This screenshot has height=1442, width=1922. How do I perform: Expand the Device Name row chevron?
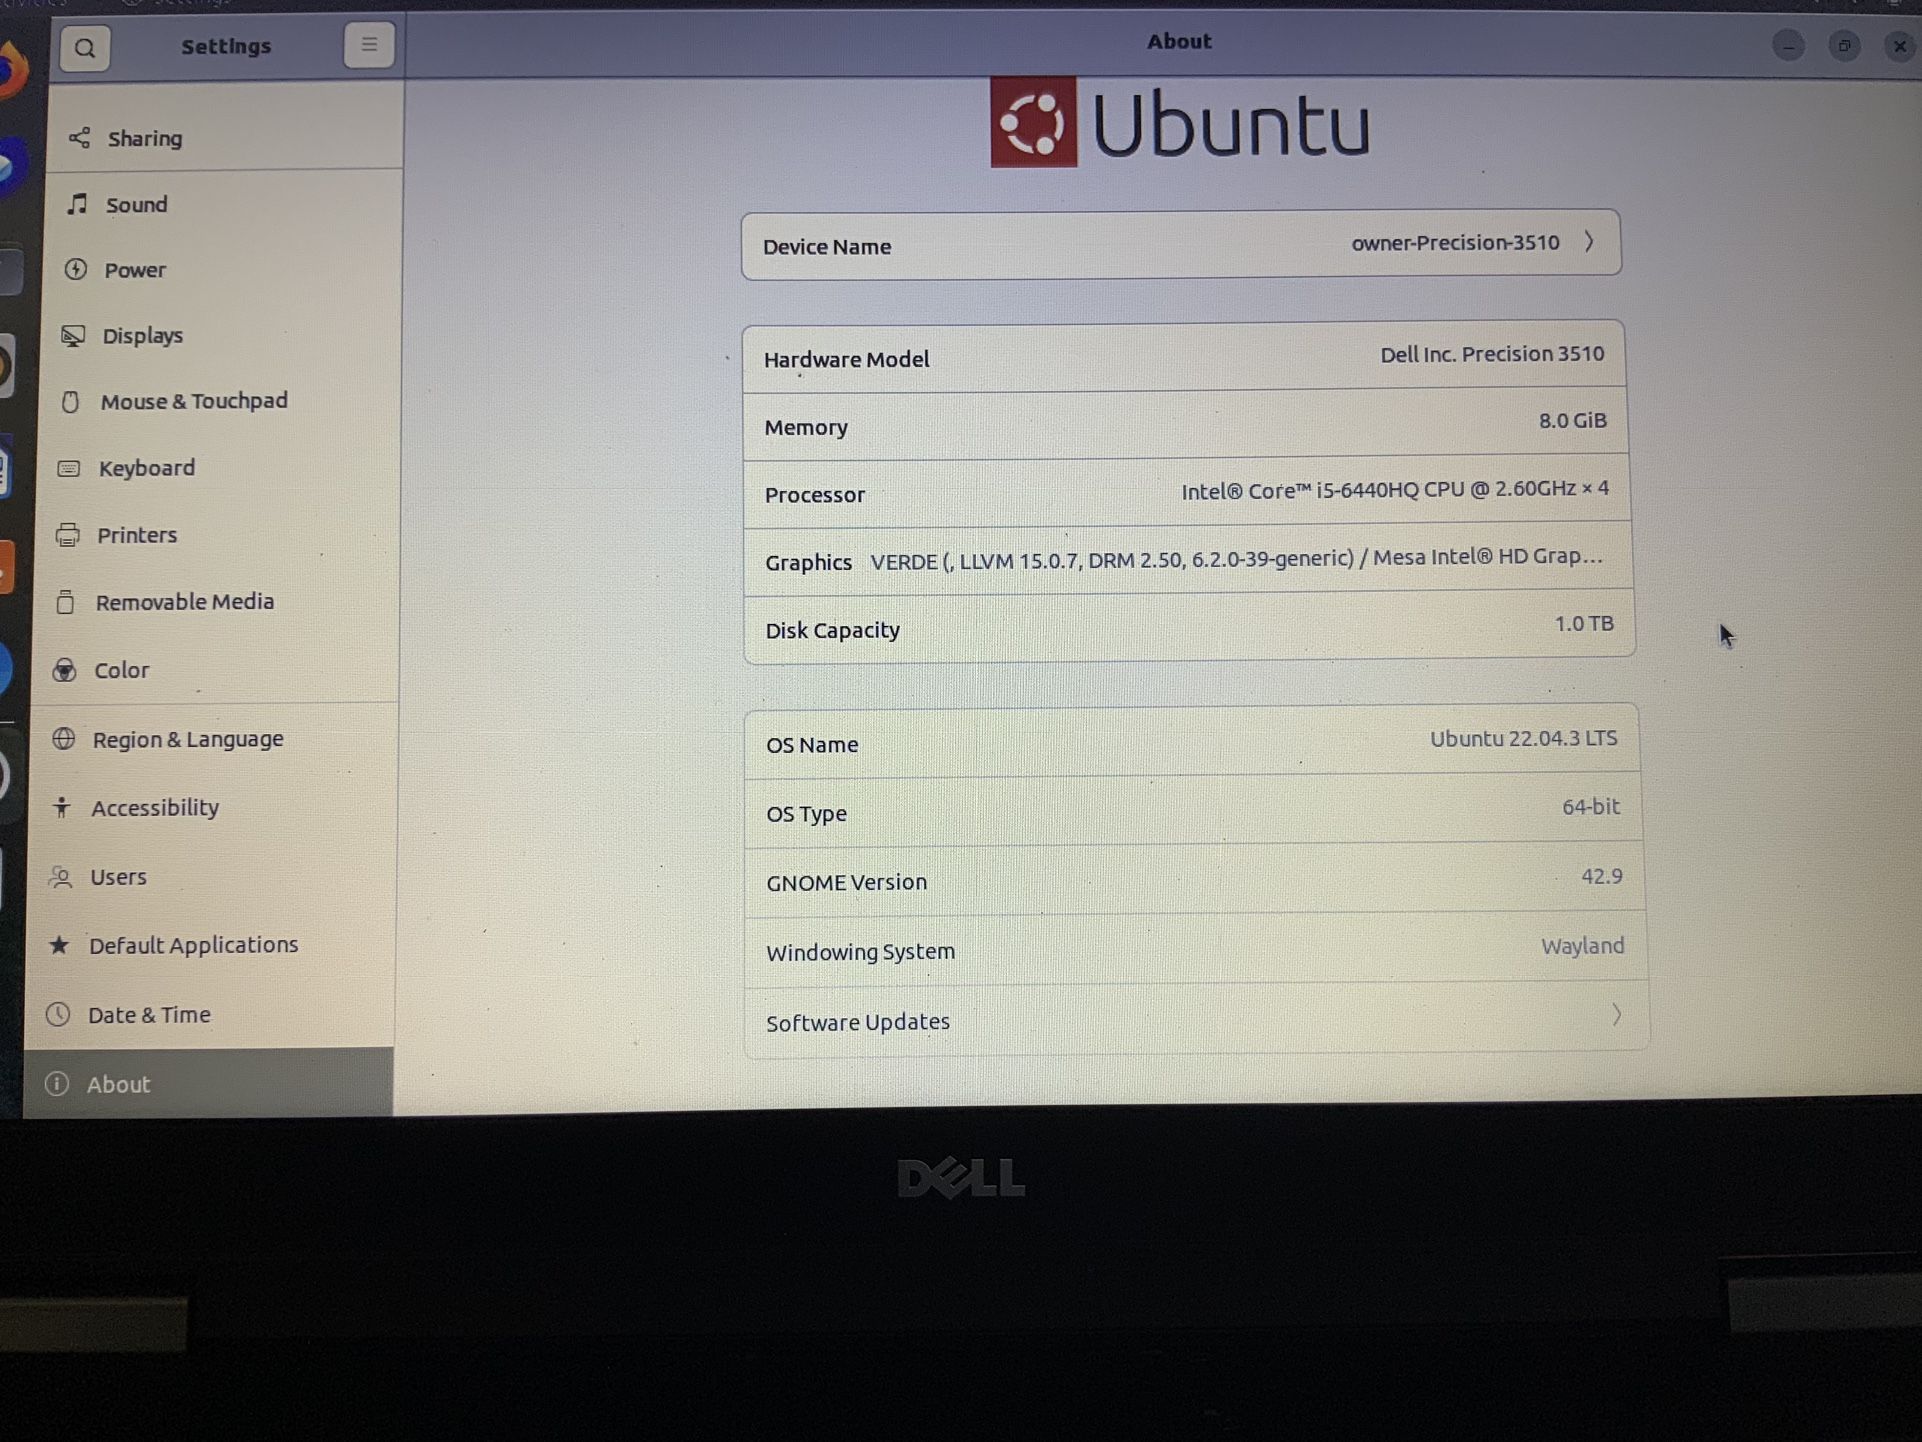pos(1589,242)
